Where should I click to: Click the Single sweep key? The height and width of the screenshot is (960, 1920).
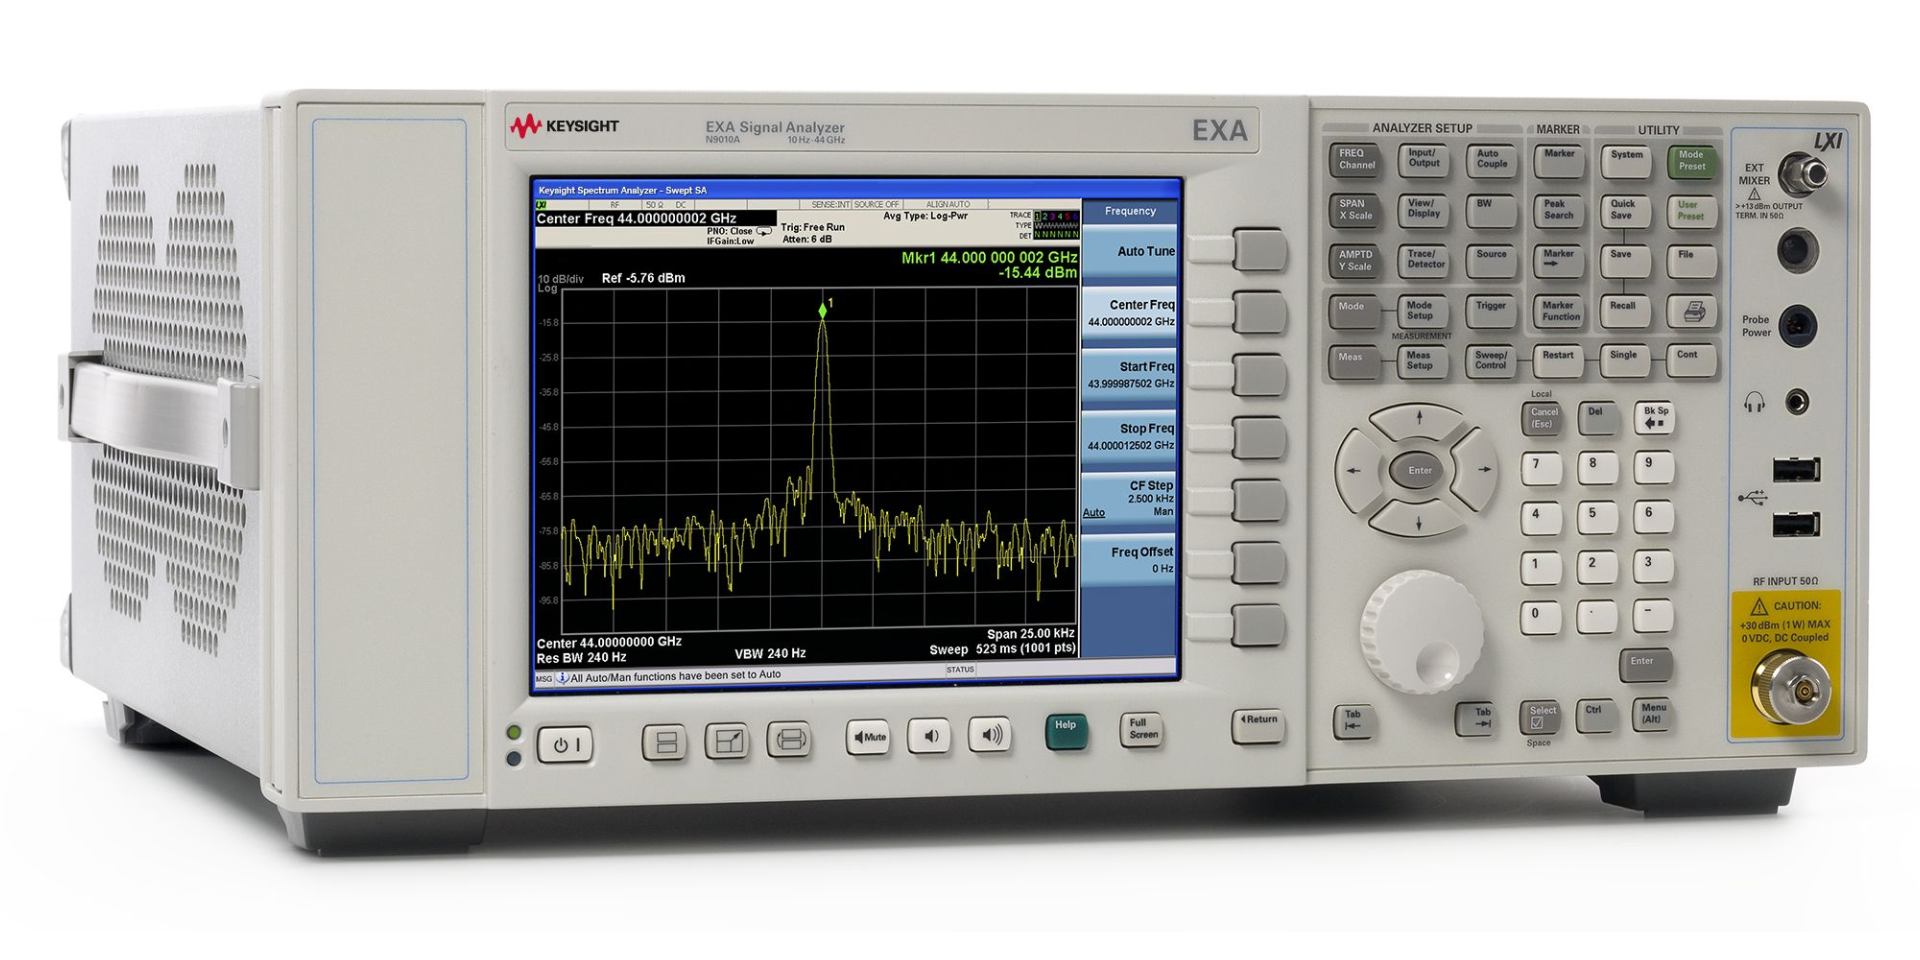[x=1624, y=361]
